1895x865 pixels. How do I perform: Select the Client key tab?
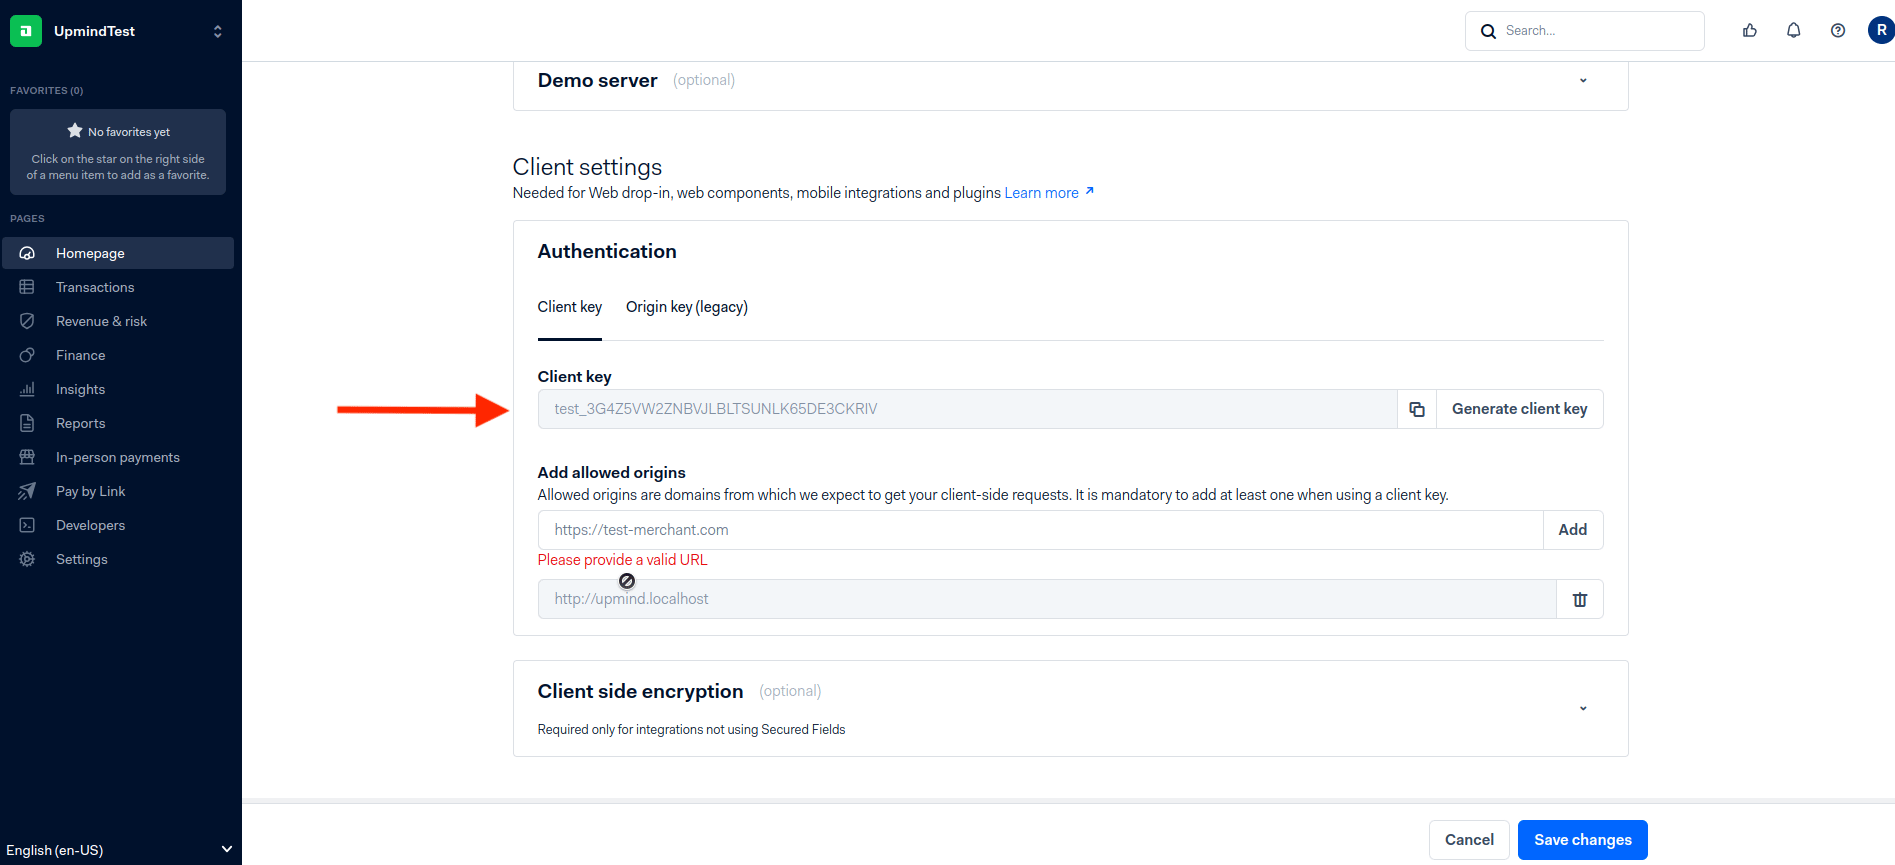(570, 307)
